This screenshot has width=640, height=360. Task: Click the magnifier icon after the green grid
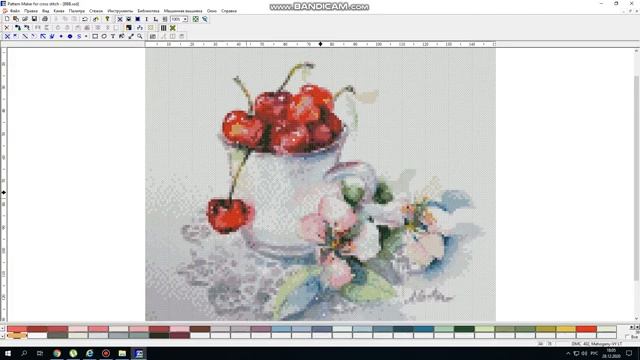pyautogui.click(x=204, y=19)
